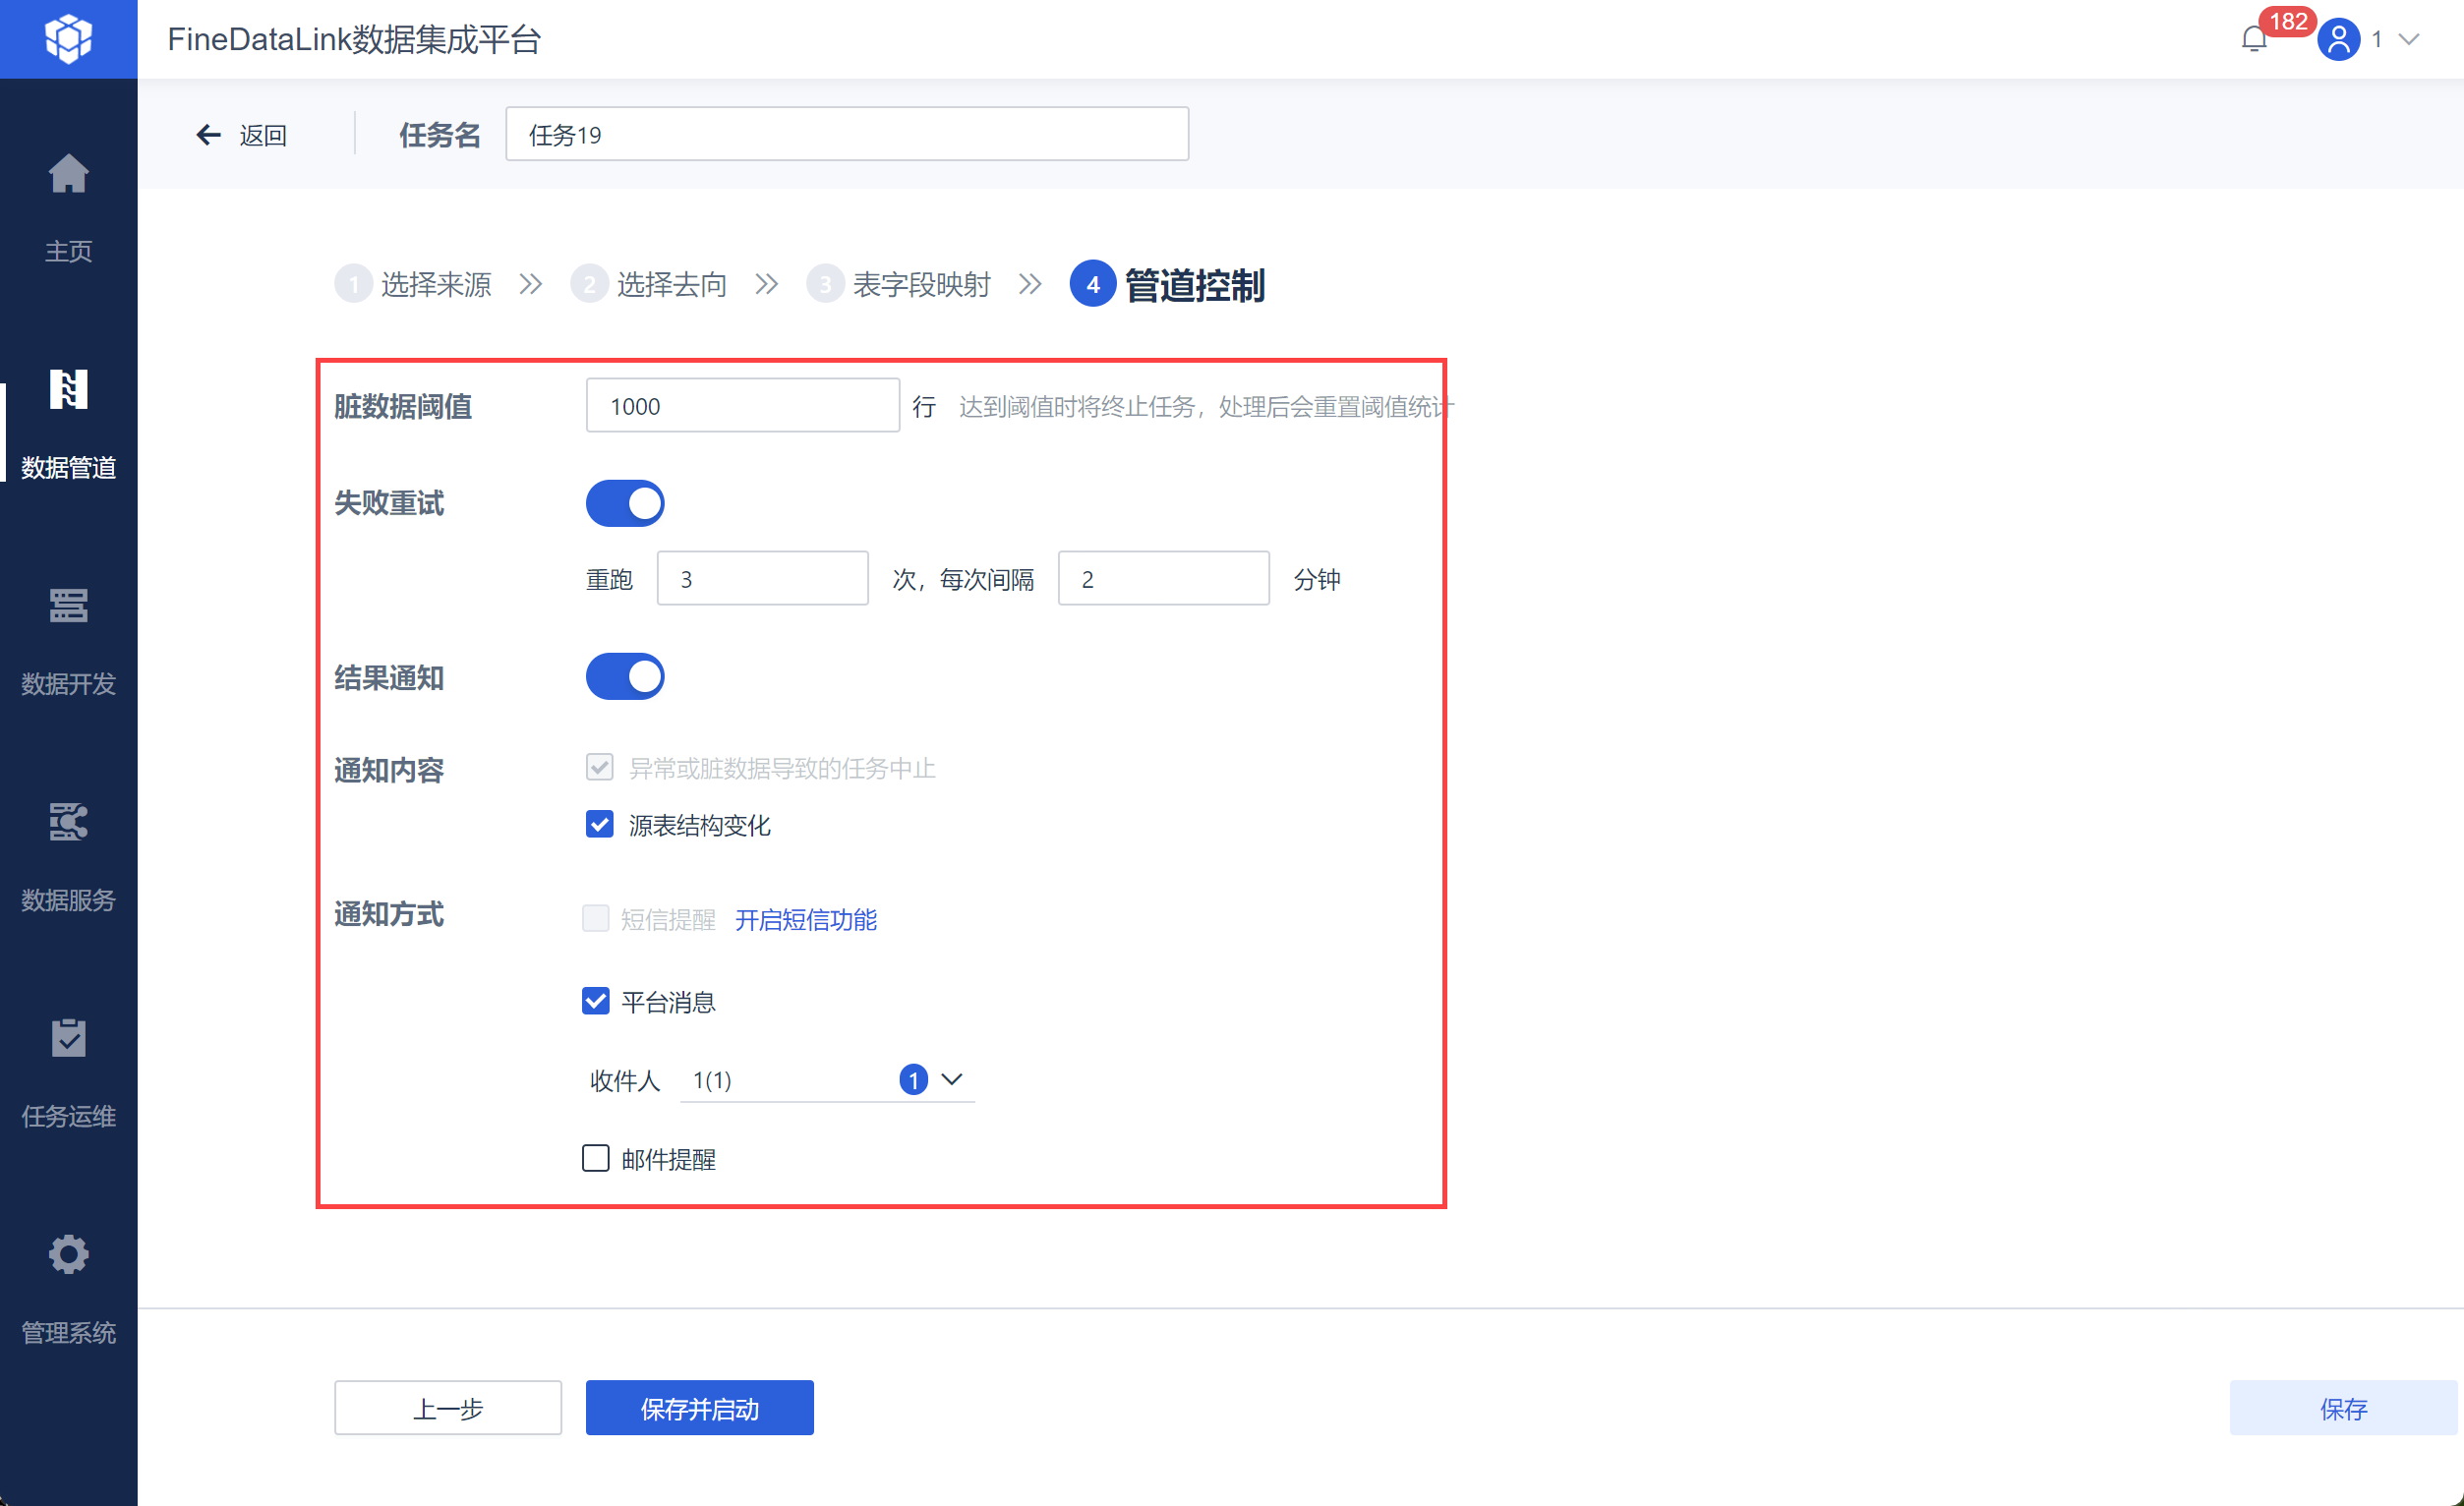Click the 保存并启动 button
Screen dimensions: 2464x1506
[x=699, y=1408]
